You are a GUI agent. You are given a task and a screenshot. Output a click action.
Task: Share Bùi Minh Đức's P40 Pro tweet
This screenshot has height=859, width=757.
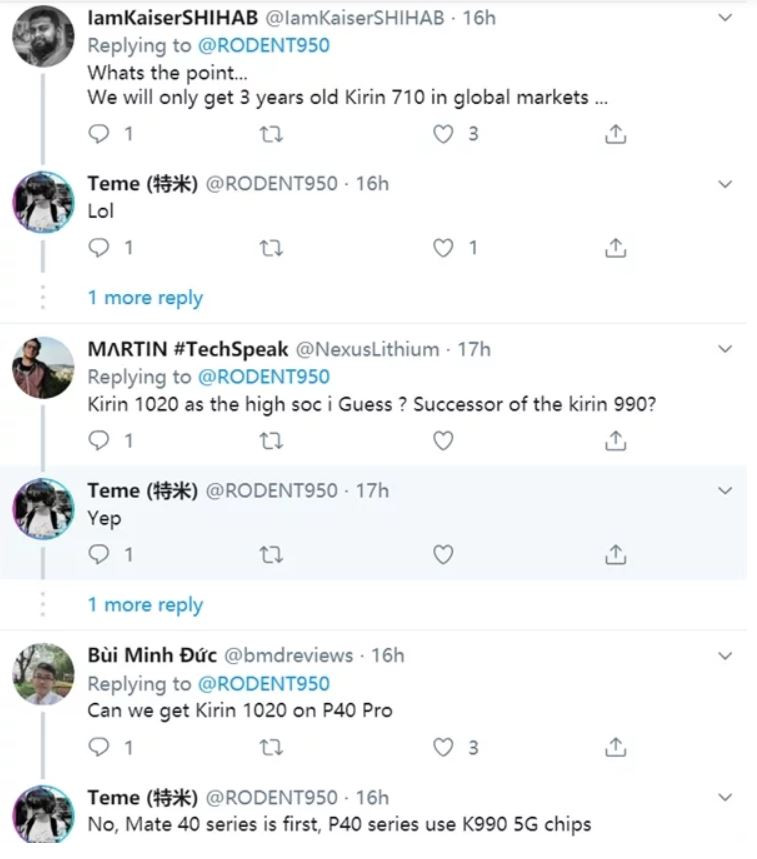click(x=616, y=746)
